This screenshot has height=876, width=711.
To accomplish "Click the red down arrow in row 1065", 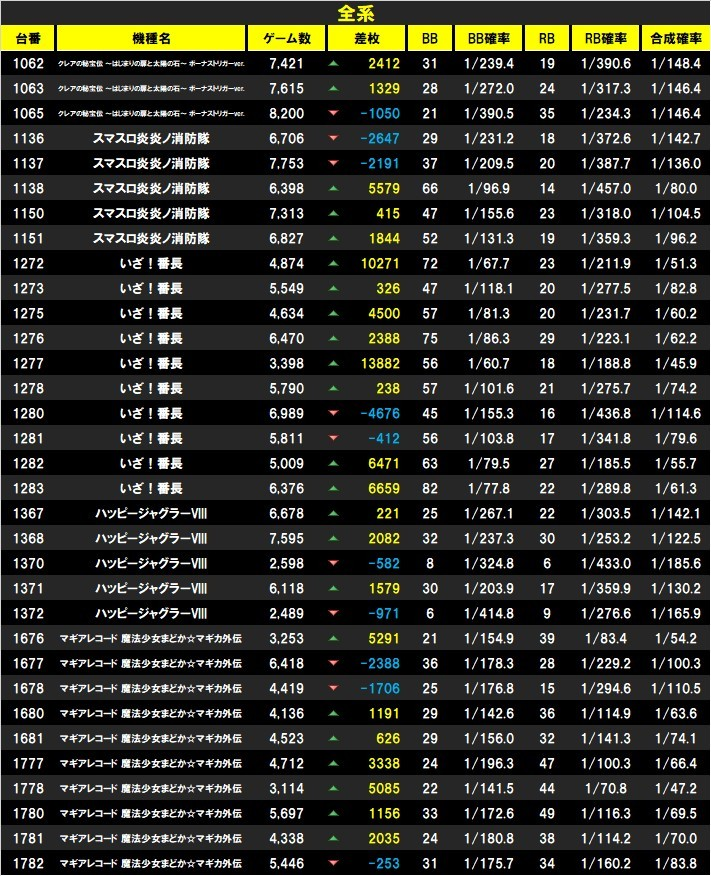I will (x=333, y=113).
